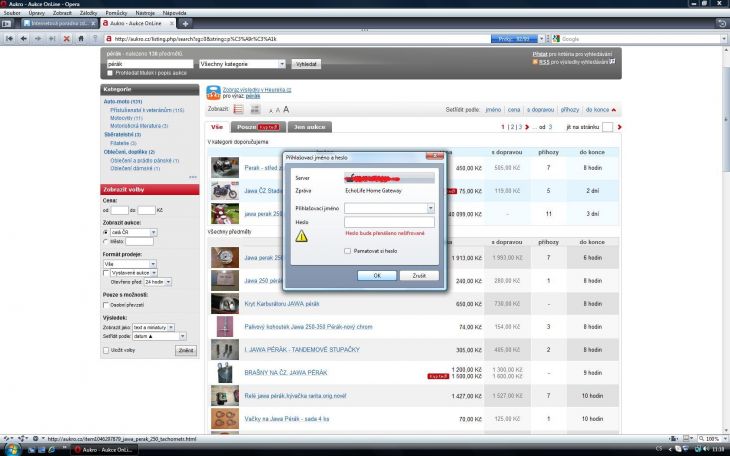Go to next results page arrow
This screenshot has width=730, height=456.
[x=527, y=127]
